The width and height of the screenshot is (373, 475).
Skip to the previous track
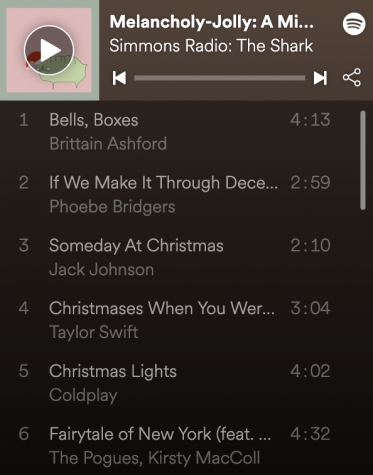click(x=119, y=78)
